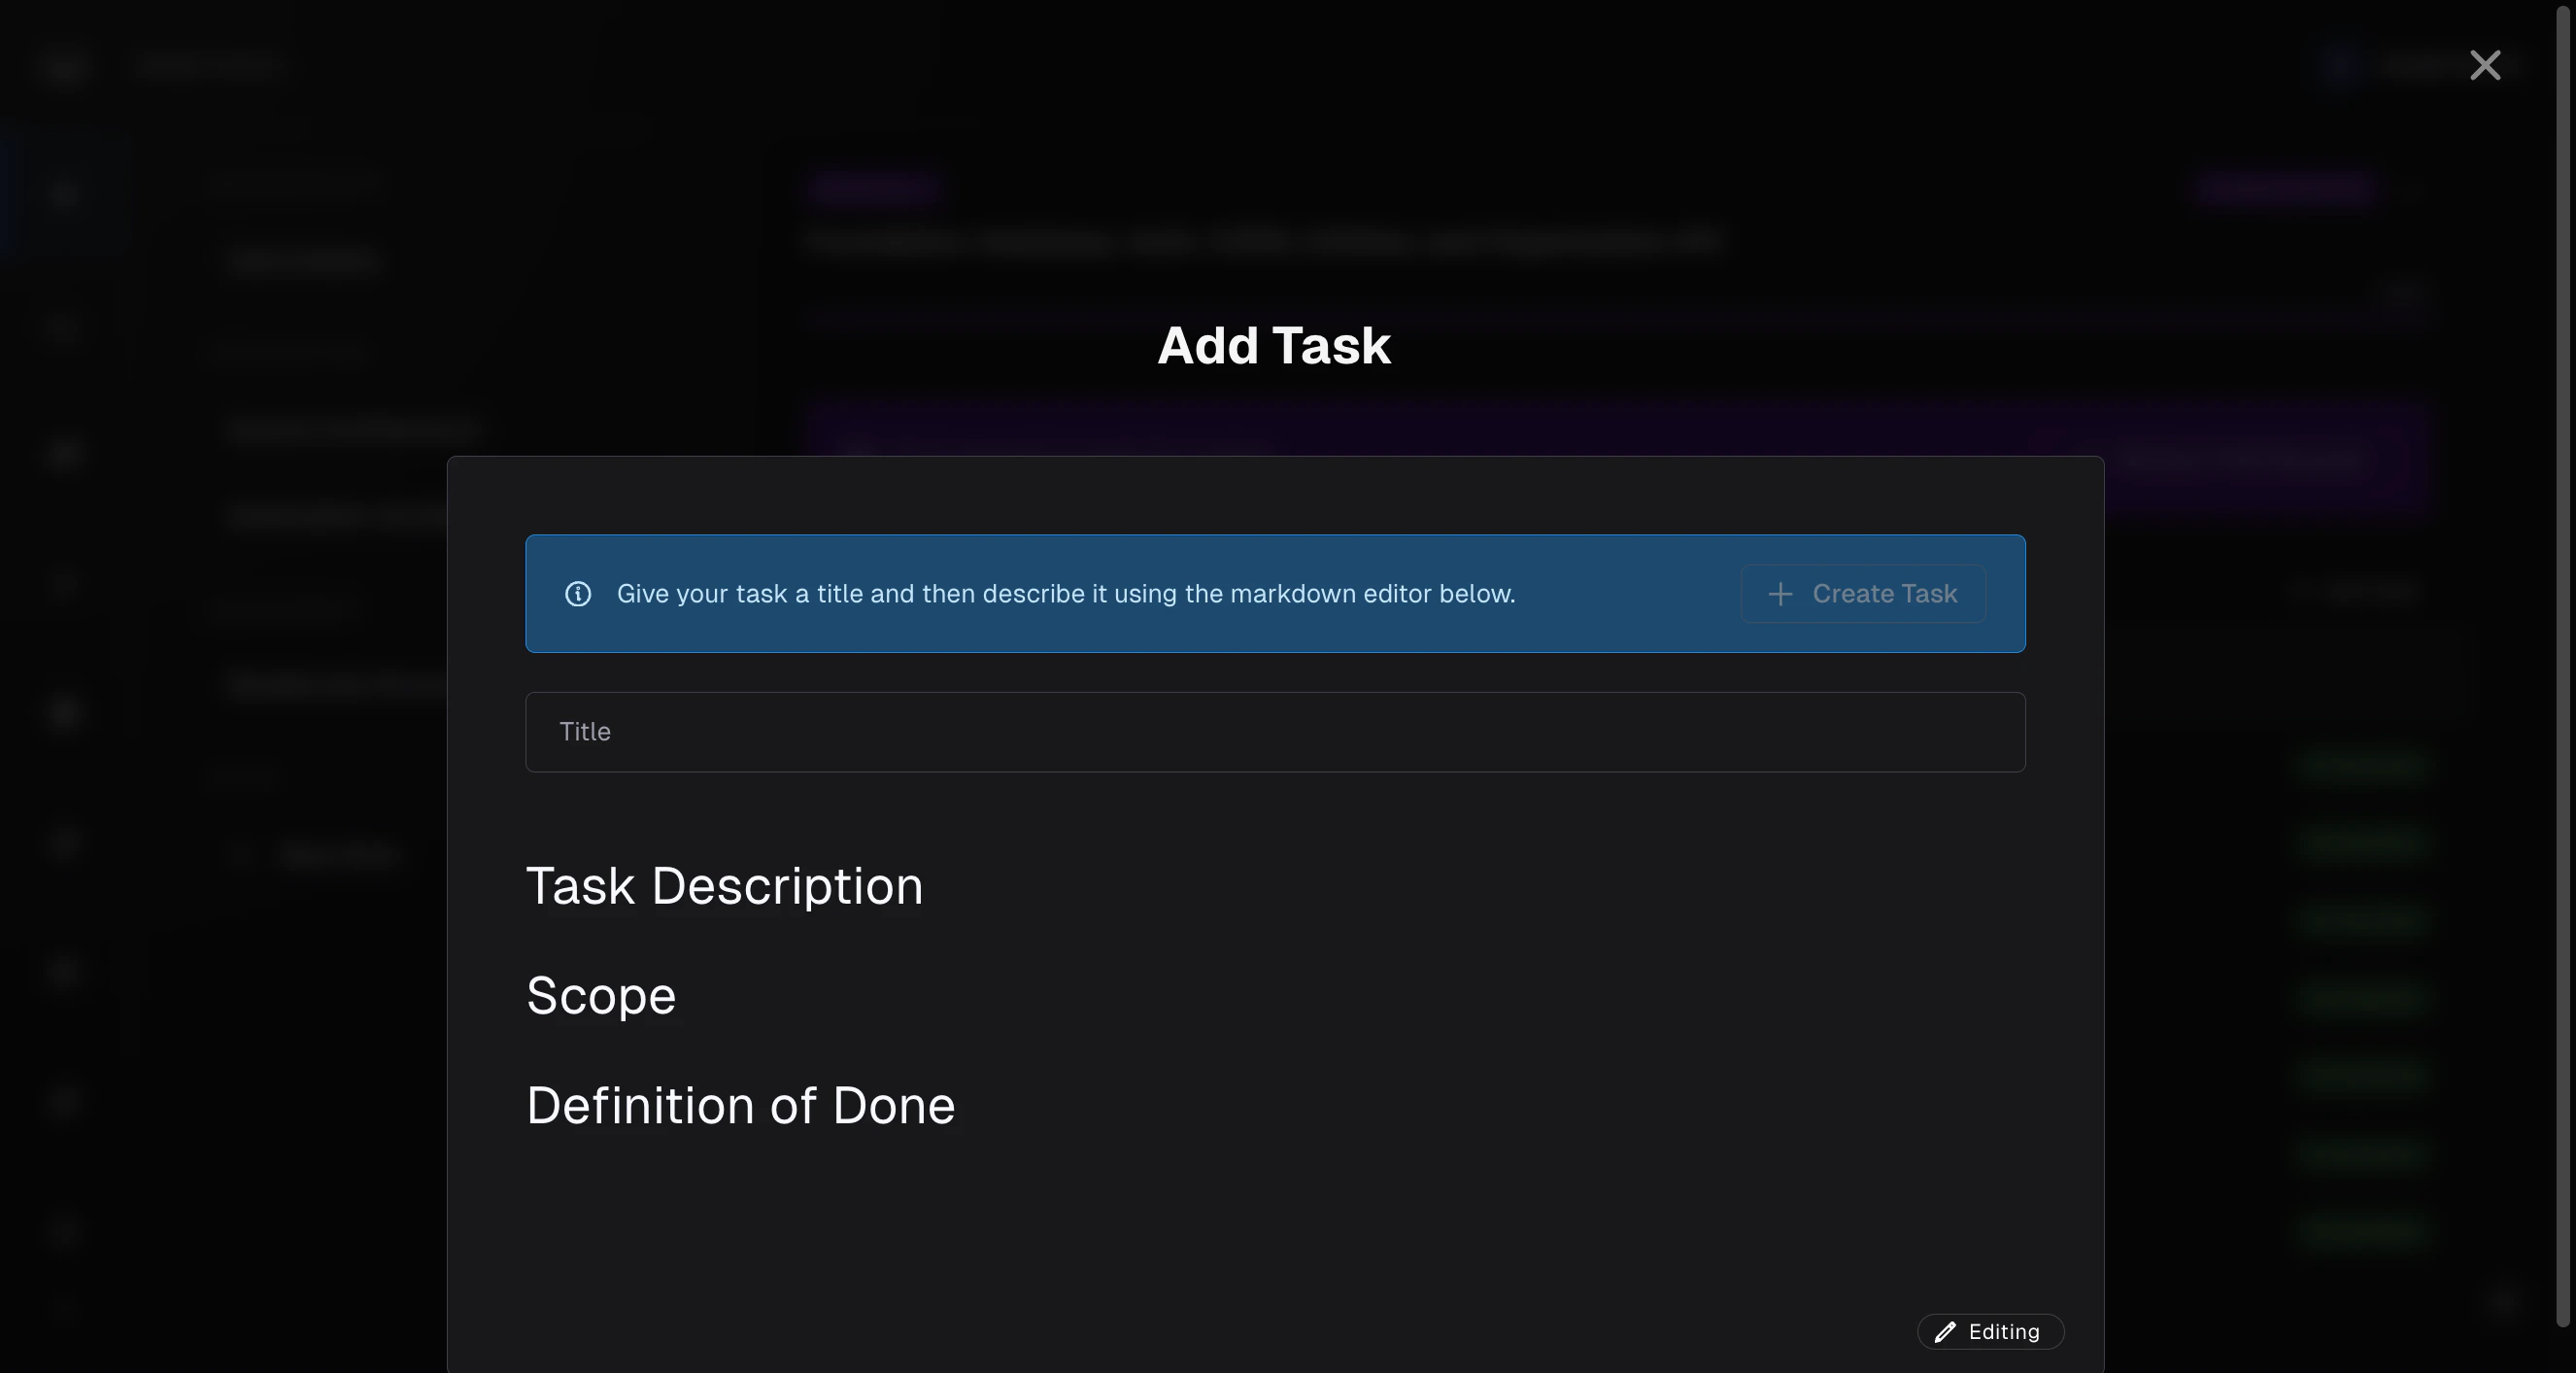Image resolution: width=2576 pixels, height=1373 pixels.
Task: Place cursor in Task Description heading
Action: [725, 887]
